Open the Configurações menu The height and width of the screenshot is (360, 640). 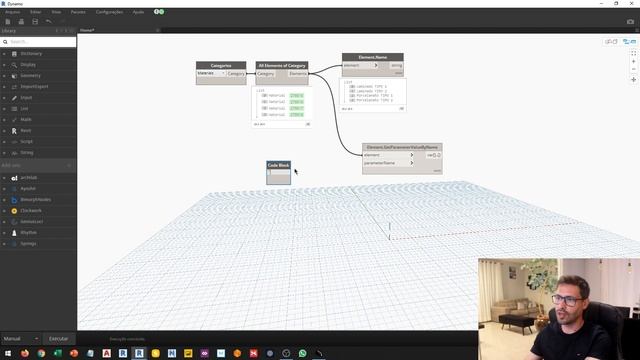109,12
